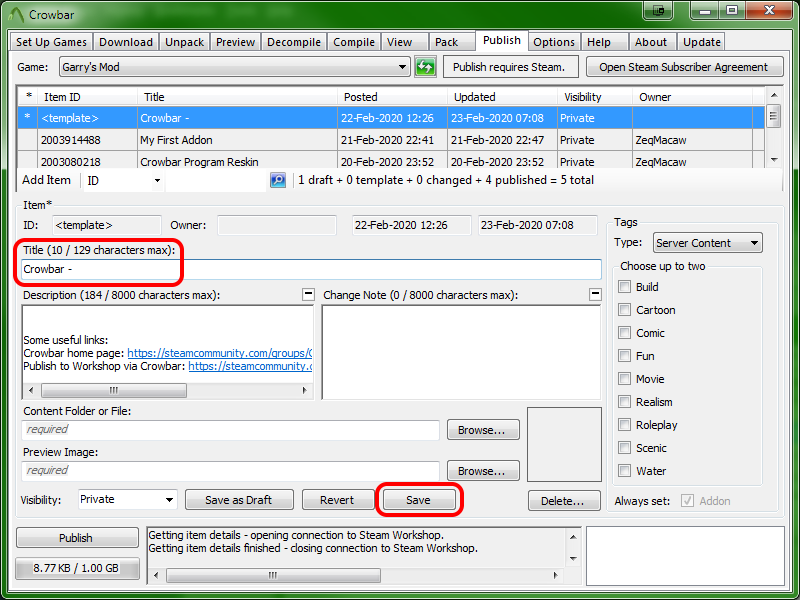The image size is (800, 600).
Task: Sort by the Visibility column header
Action: pyautogui.click(x=595, y=97)
